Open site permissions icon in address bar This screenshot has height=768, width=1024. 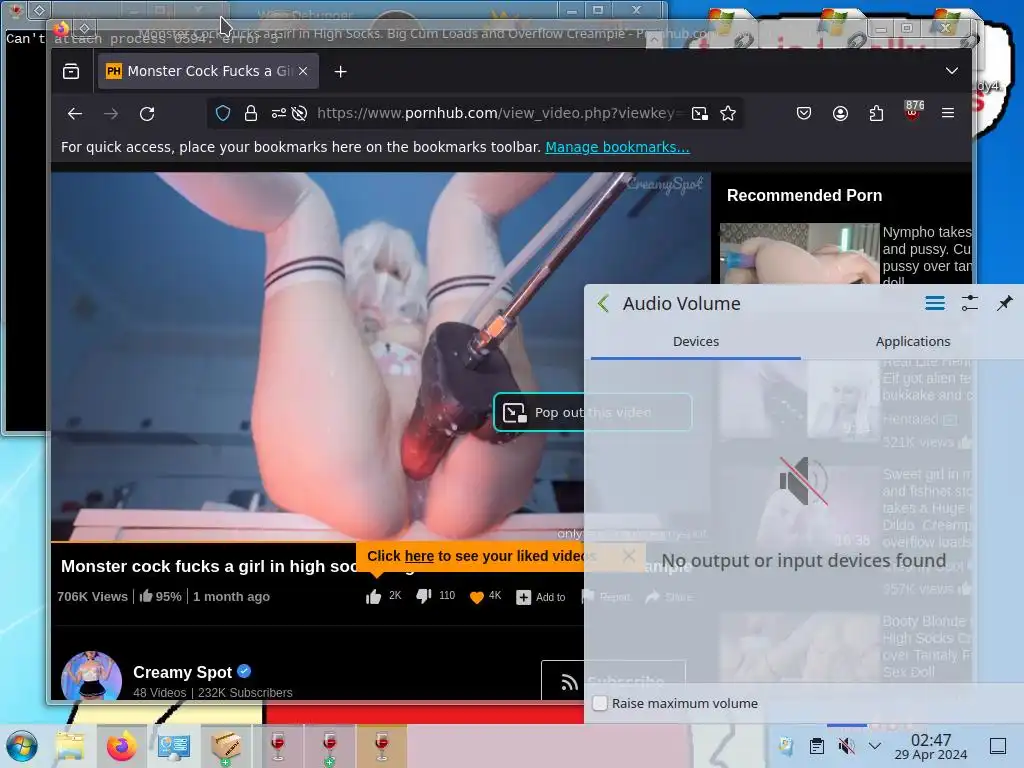279,114
